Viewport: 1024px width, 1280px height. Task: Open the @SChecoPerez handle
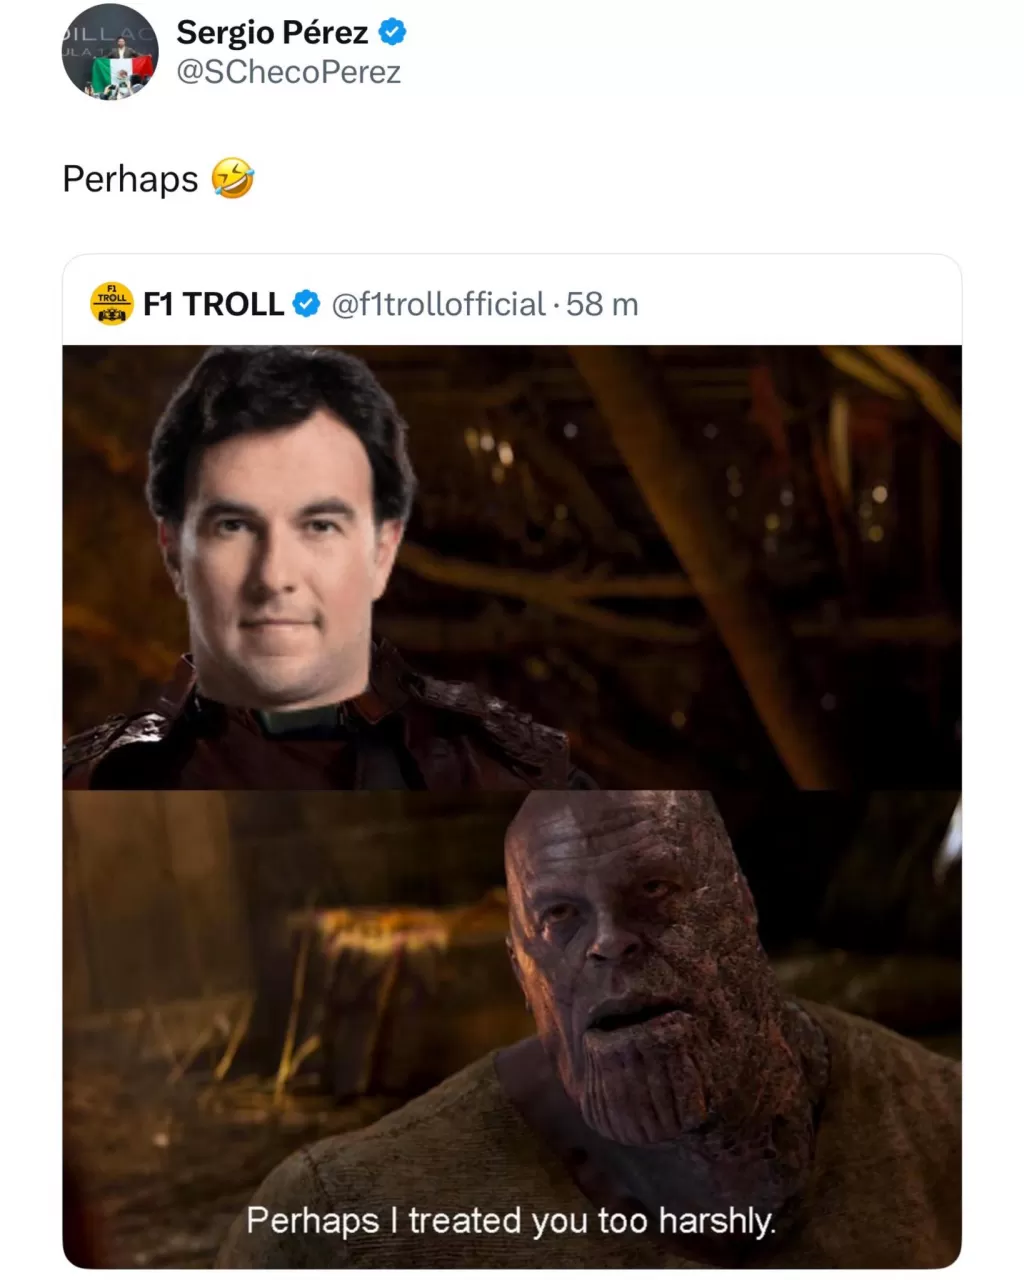pyautogui.click(x=288, y=72)
